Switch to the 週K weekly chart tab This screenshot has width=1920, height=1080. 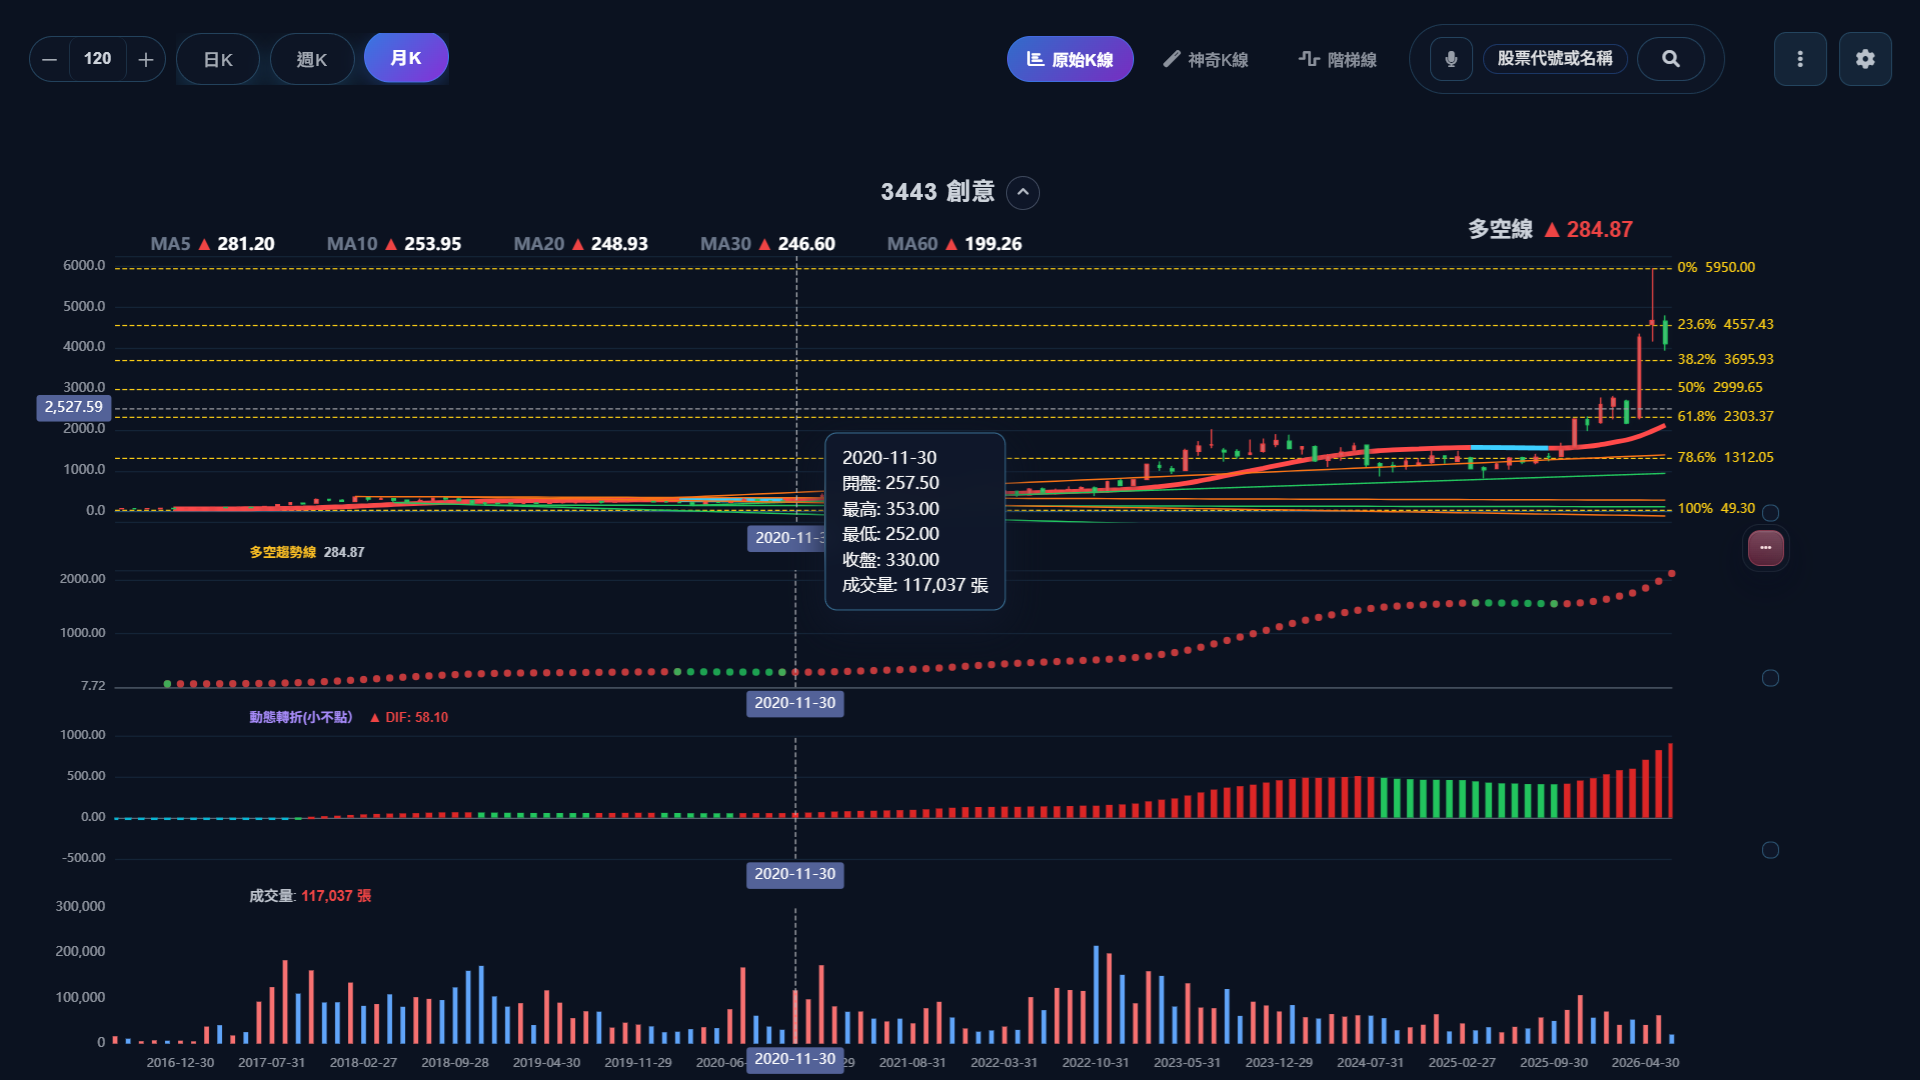coord(312,60)
